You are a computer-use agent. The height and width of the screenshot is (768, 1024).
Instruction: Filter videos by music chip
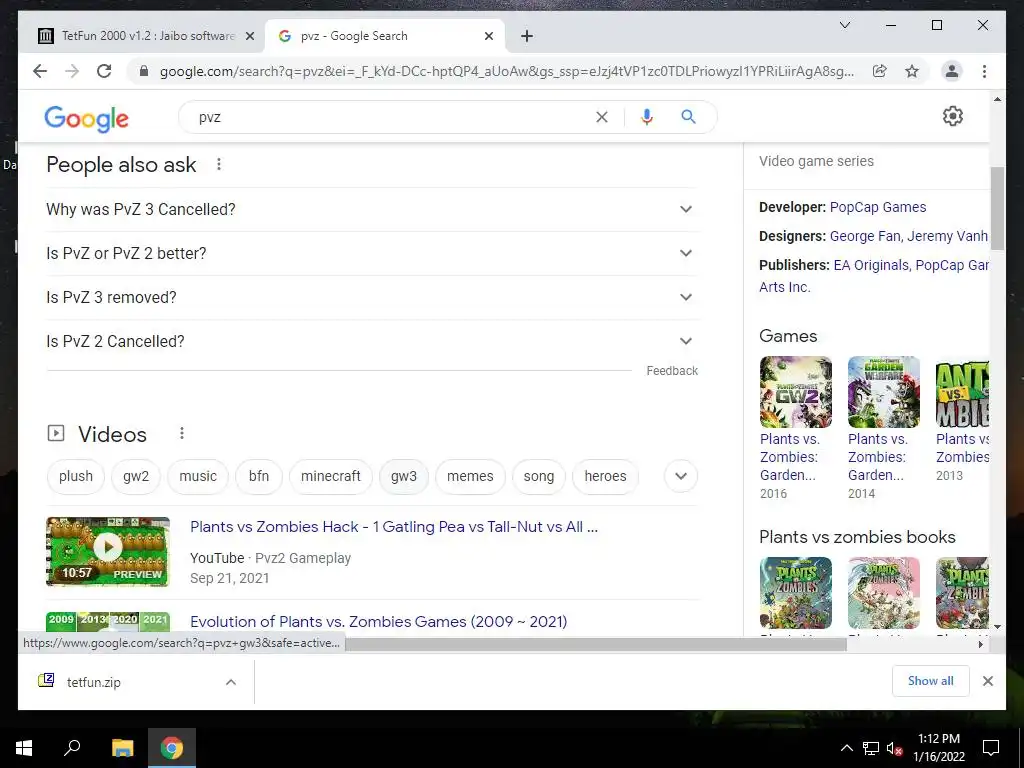click(x=198, y=476)
